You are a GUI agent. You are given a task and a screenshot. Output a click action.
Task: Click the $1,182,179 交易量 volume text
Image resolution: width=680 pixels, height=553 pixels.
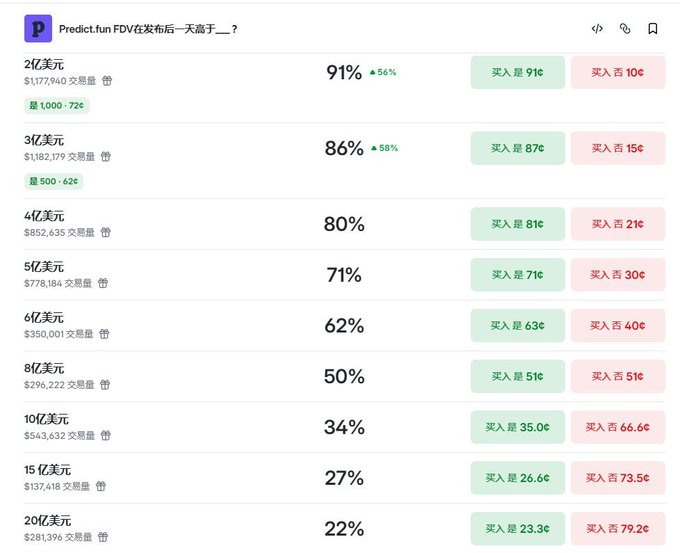point(59,157)
